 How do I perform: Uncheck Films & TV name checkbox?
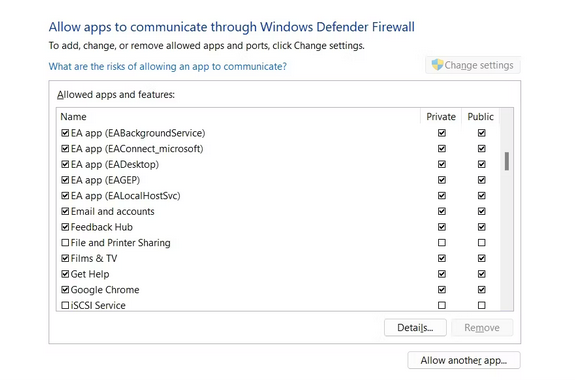[x=65, y=258]
